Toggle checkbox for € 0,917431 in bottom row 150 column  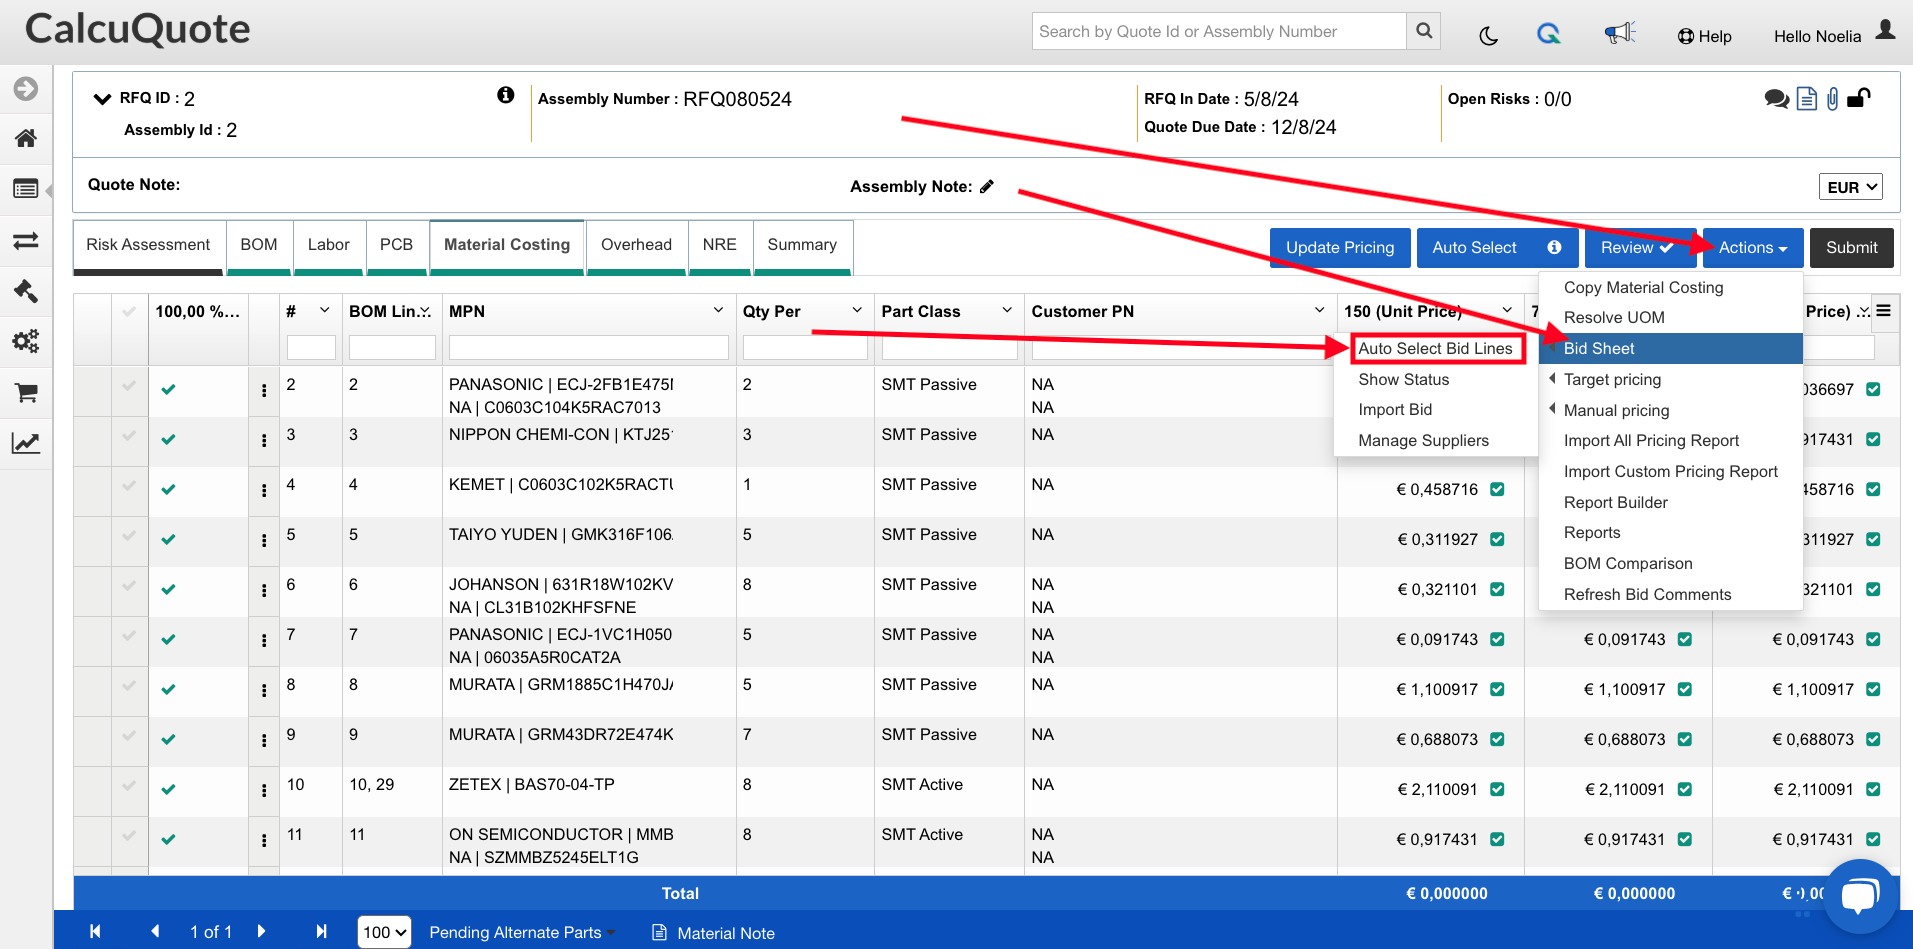pos(1497,839)
